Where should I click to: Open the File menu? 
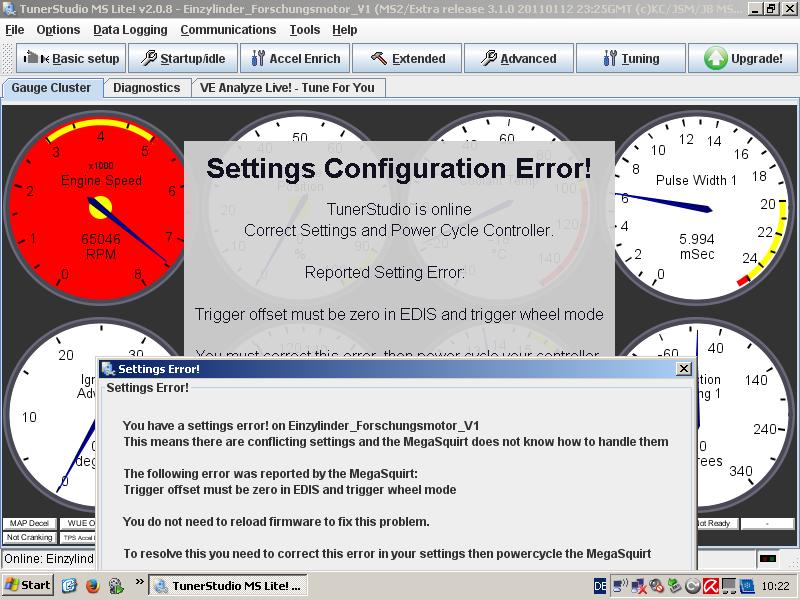coord(15,30)
